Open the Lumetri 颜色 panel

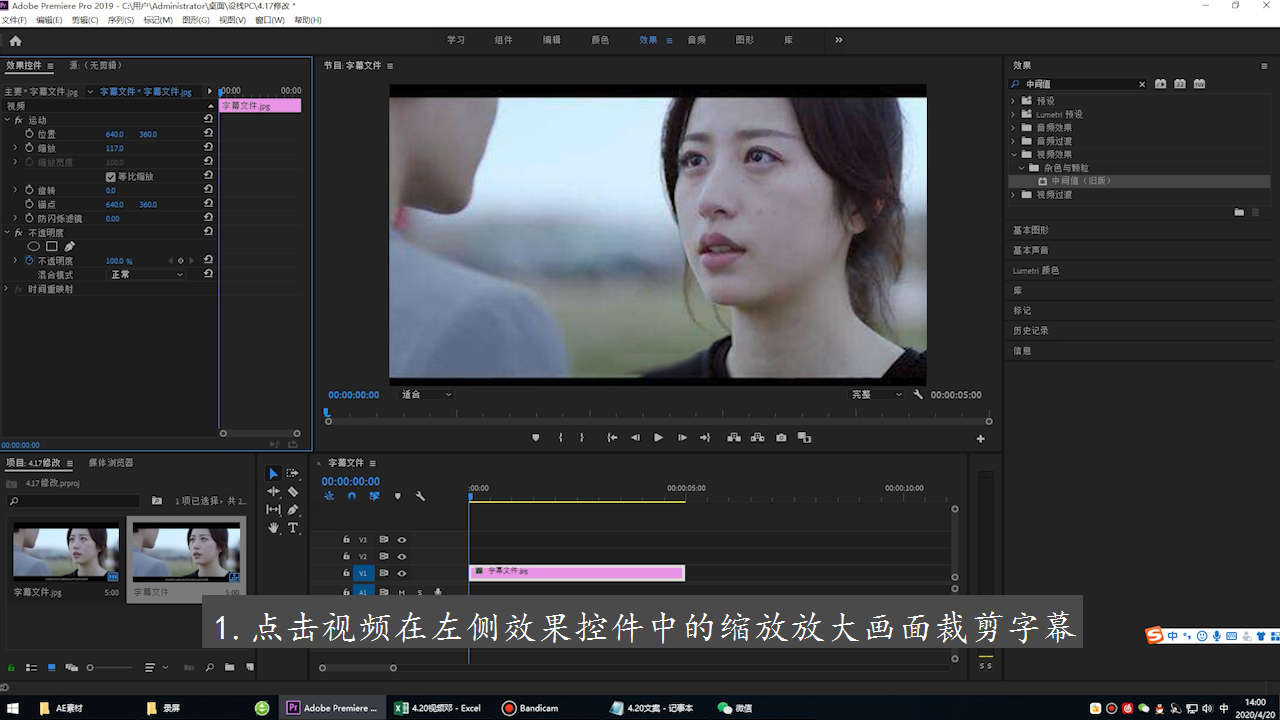pos(1036,270)
